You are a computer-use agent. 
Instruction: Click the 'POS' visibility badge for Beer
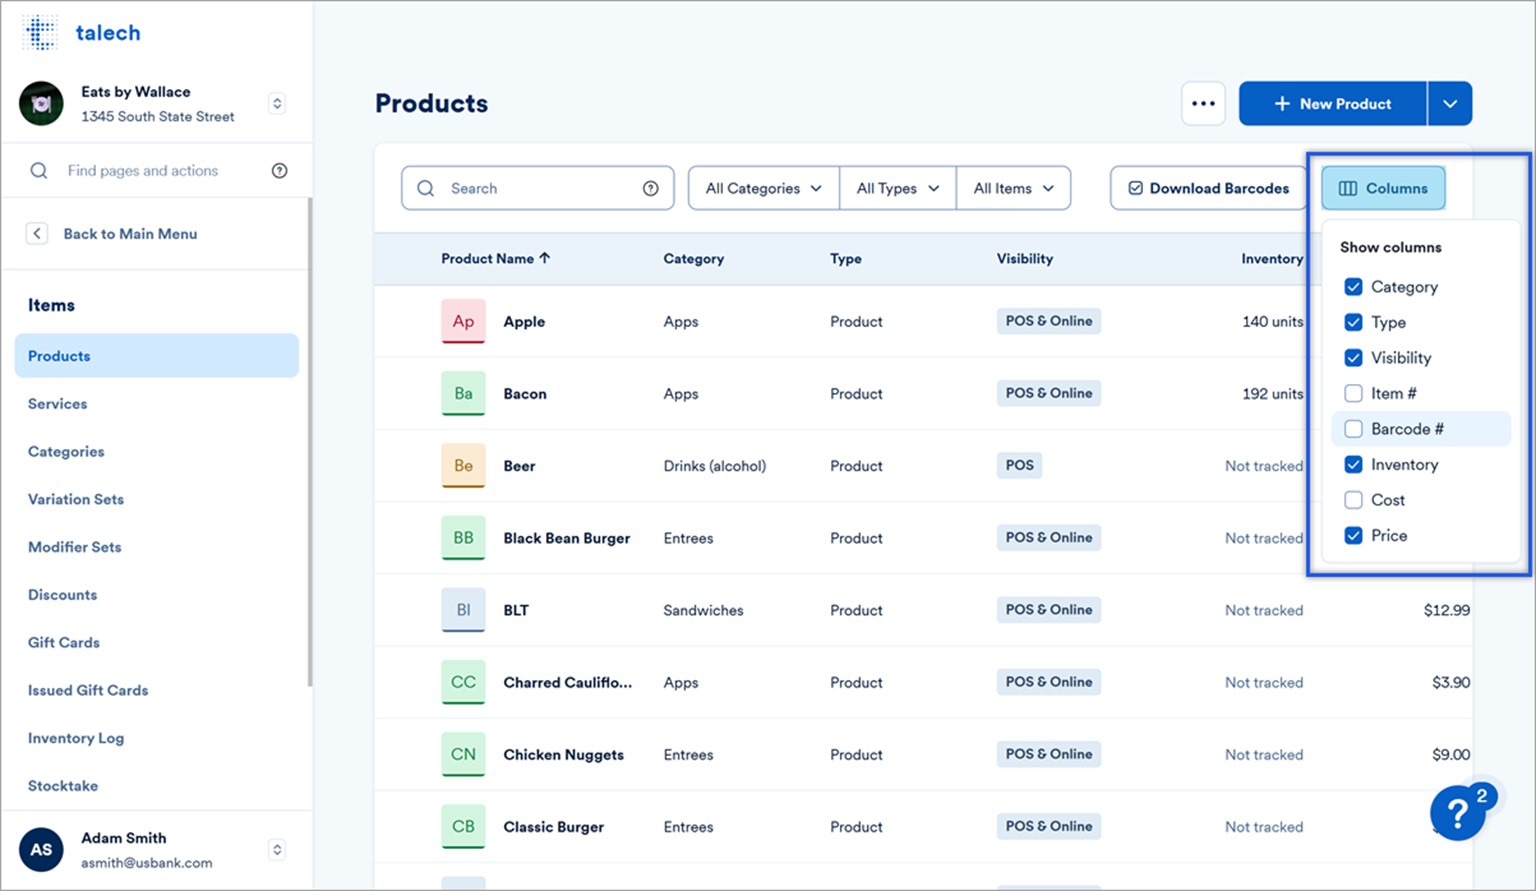1019,466
